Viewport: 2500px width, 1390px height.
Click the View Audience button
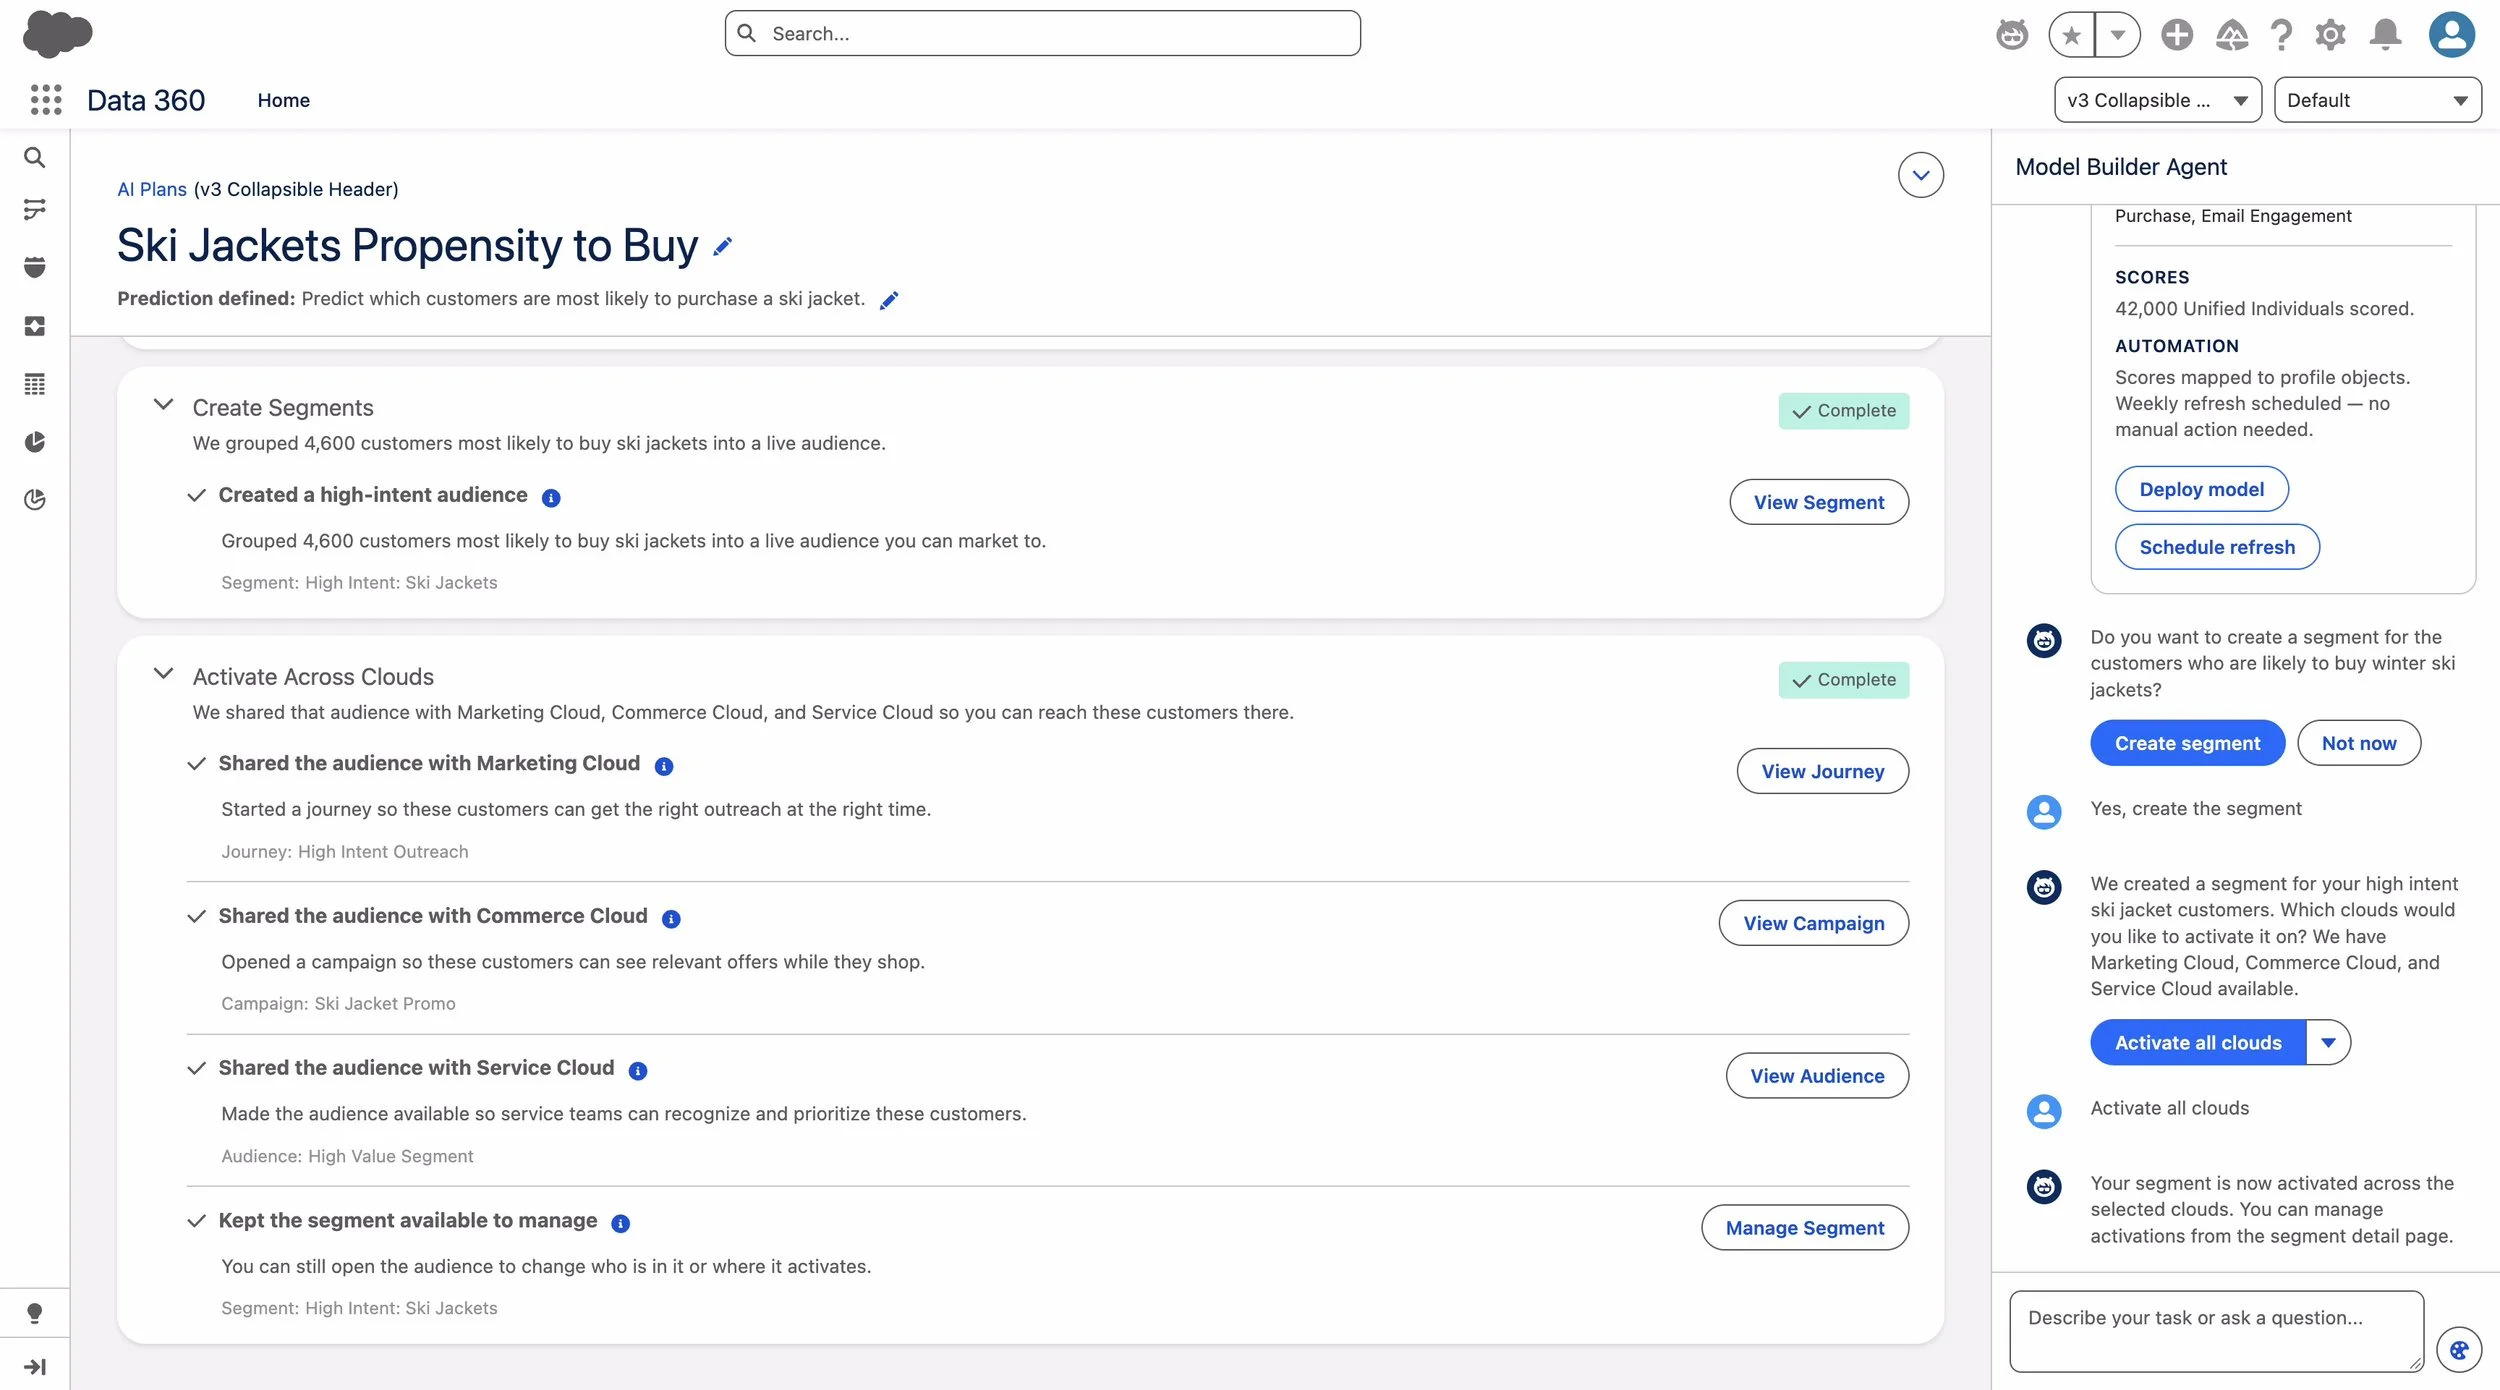click(1817, 1076)
